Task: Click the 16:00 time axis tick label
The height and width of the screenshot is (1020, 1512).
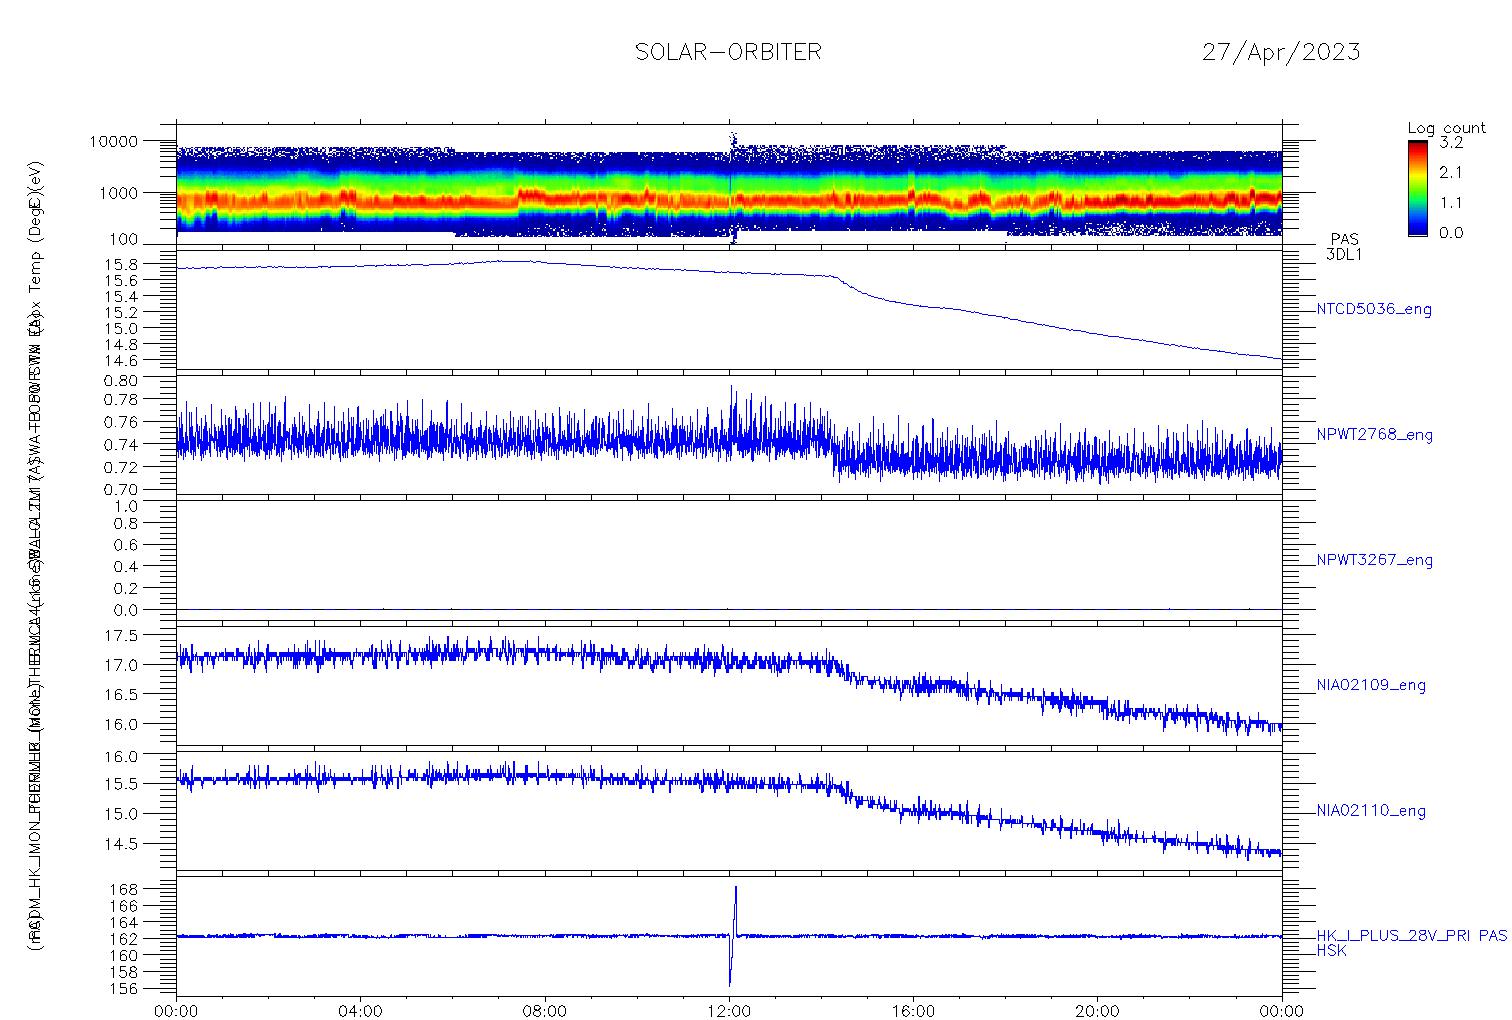Action: point(913,1011)
